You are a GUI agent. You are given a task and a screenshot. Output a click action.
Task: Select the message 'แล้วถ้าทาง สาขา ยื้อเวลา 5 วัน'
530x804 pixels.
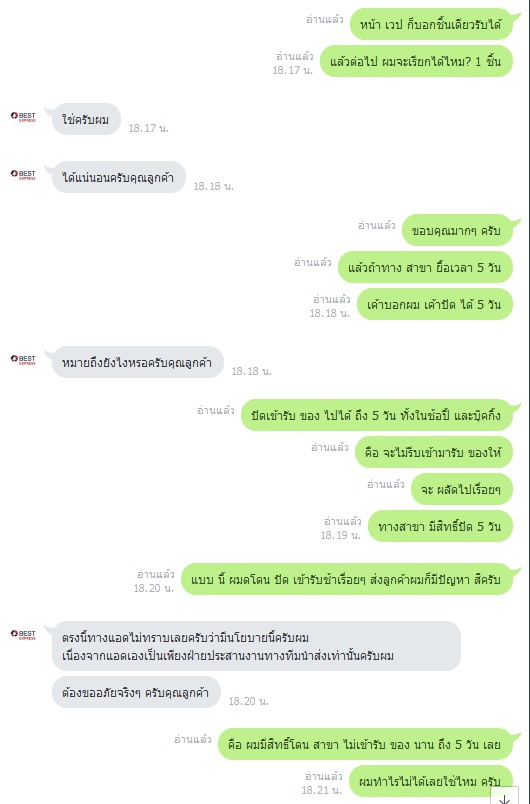[425, 267]
